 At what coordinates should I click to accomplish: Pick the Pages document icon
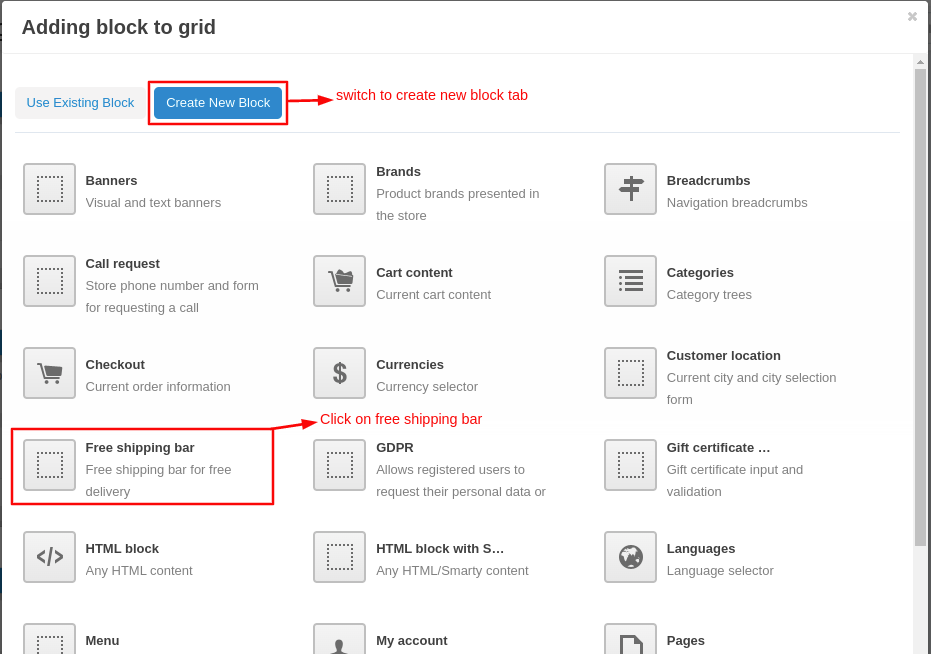click(631, 639)
